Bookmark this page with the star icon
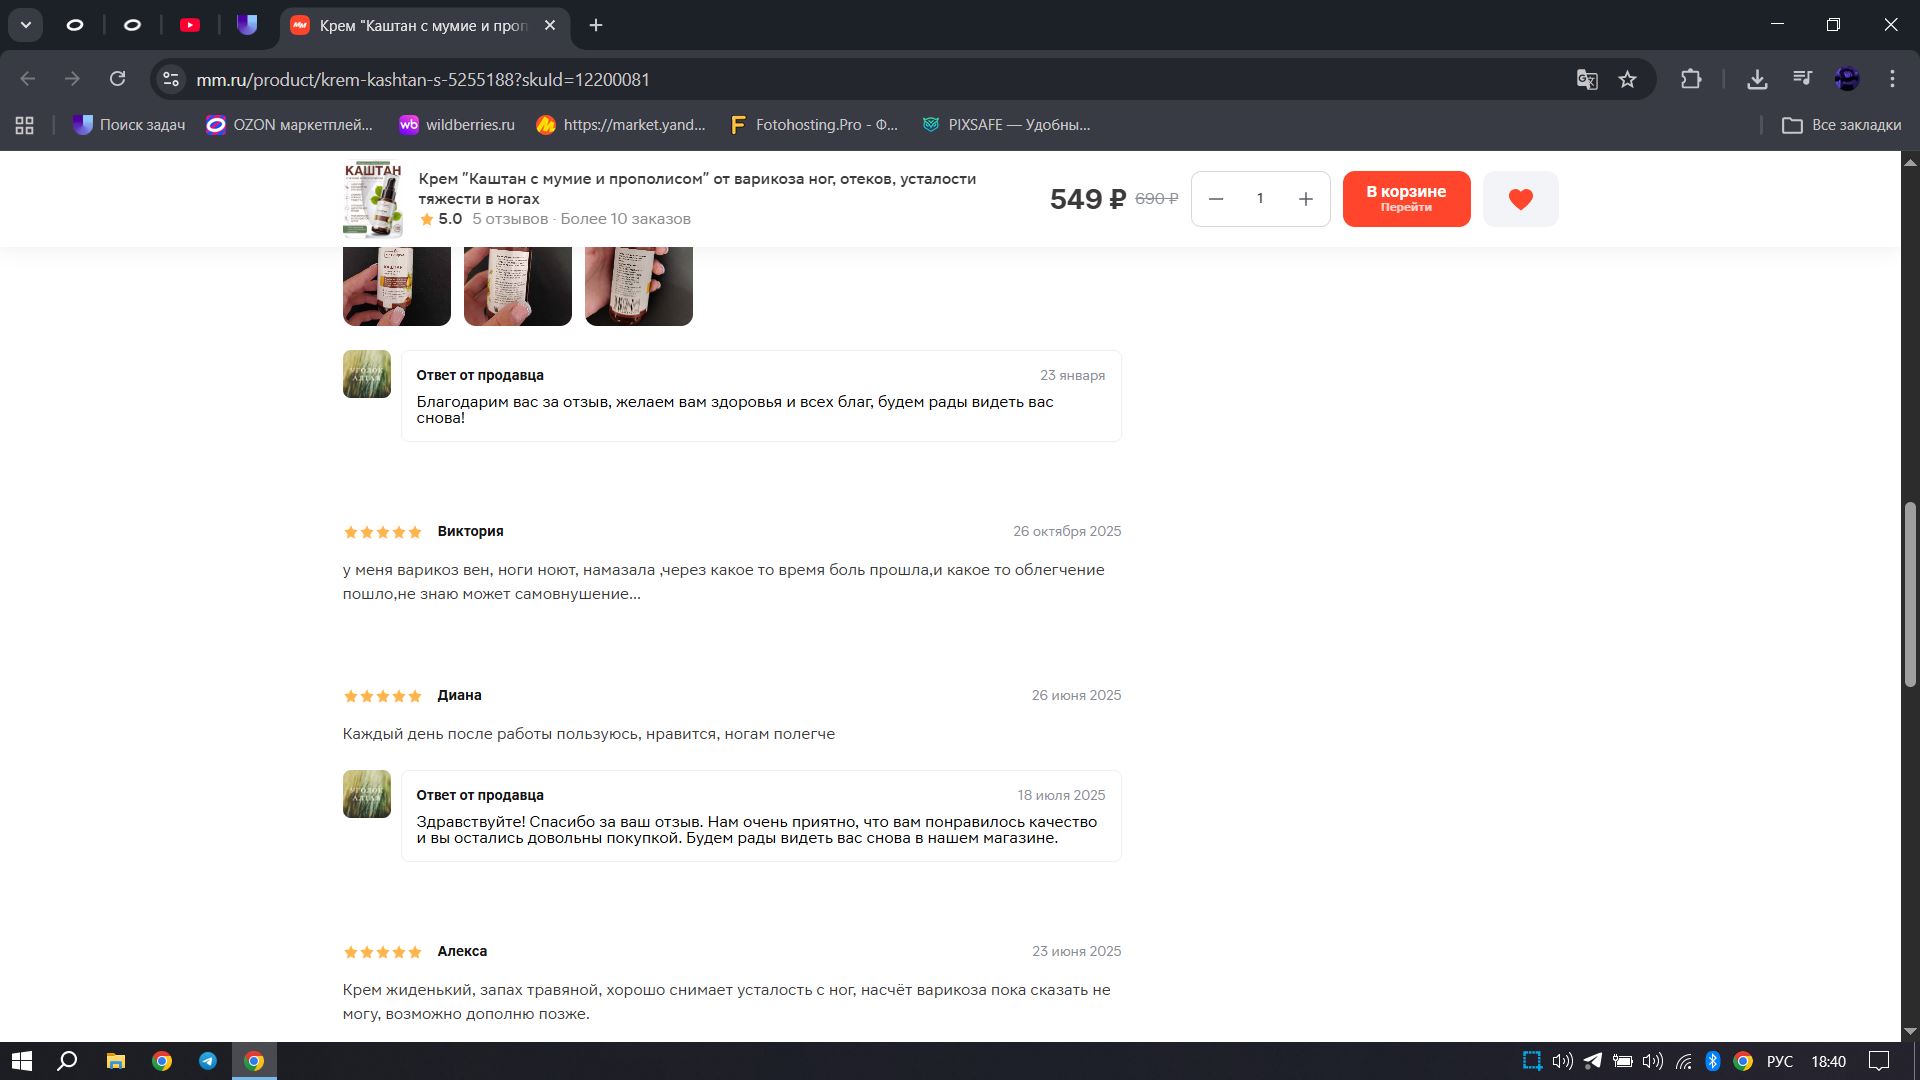The image size is (1920, 1080). tap(1627, 79)
